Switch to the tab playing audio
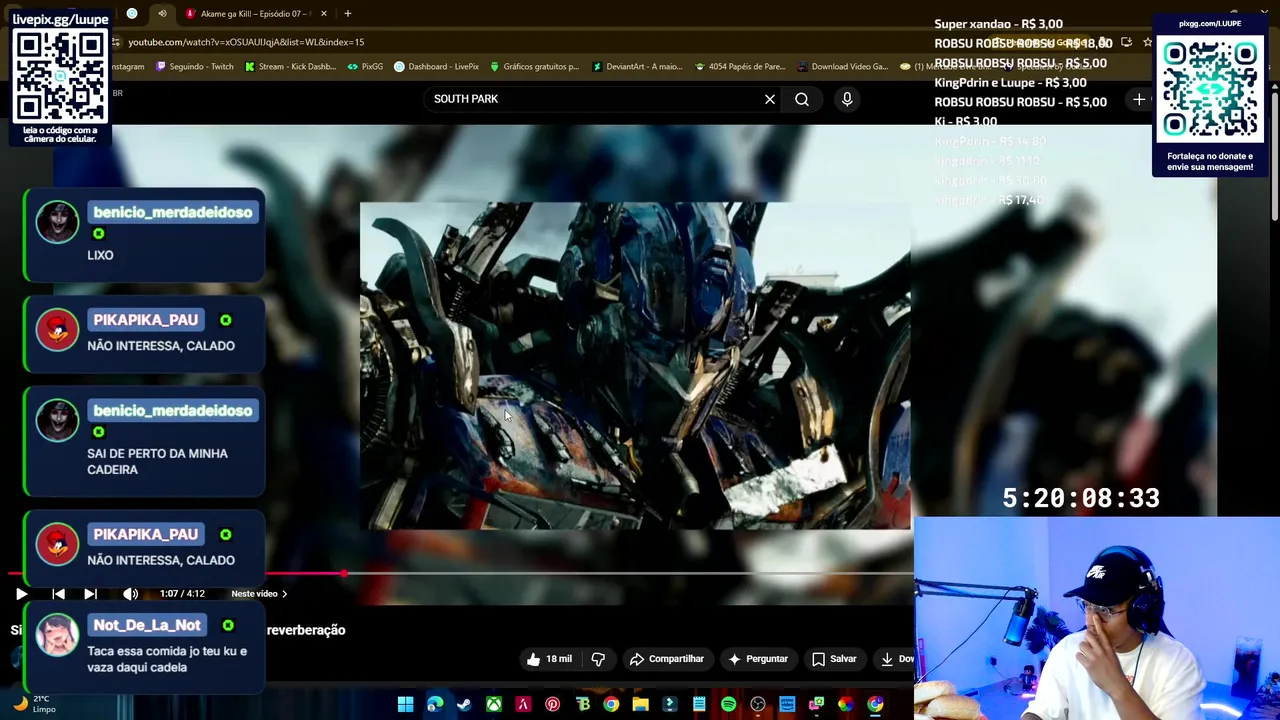The image size is (1280, 720). [162, 14]
